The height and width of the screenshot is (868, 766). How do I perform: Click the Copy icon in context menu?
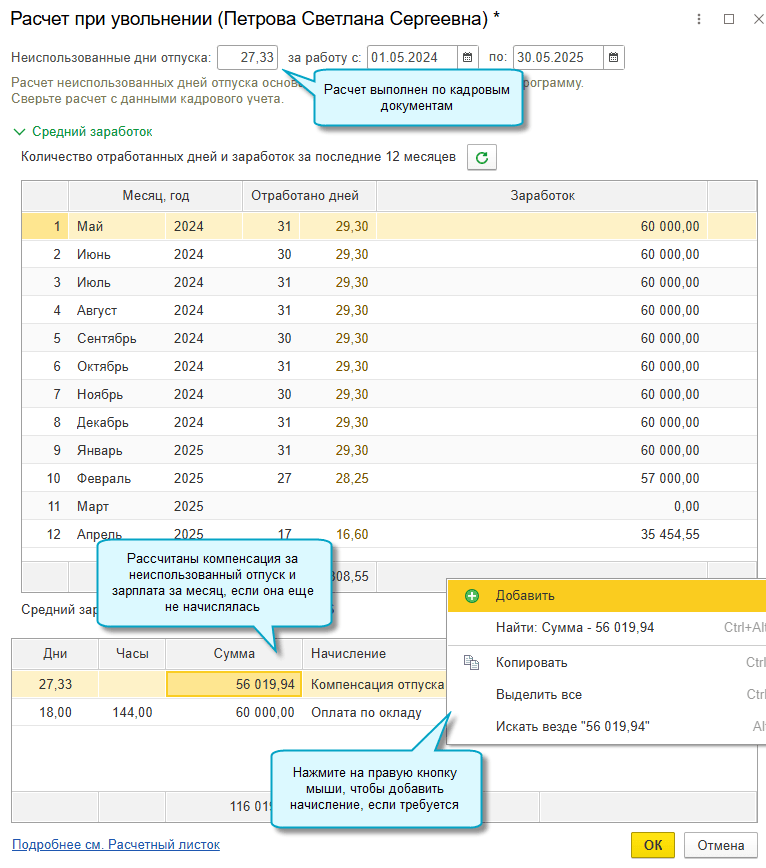[x=472, y=662]
